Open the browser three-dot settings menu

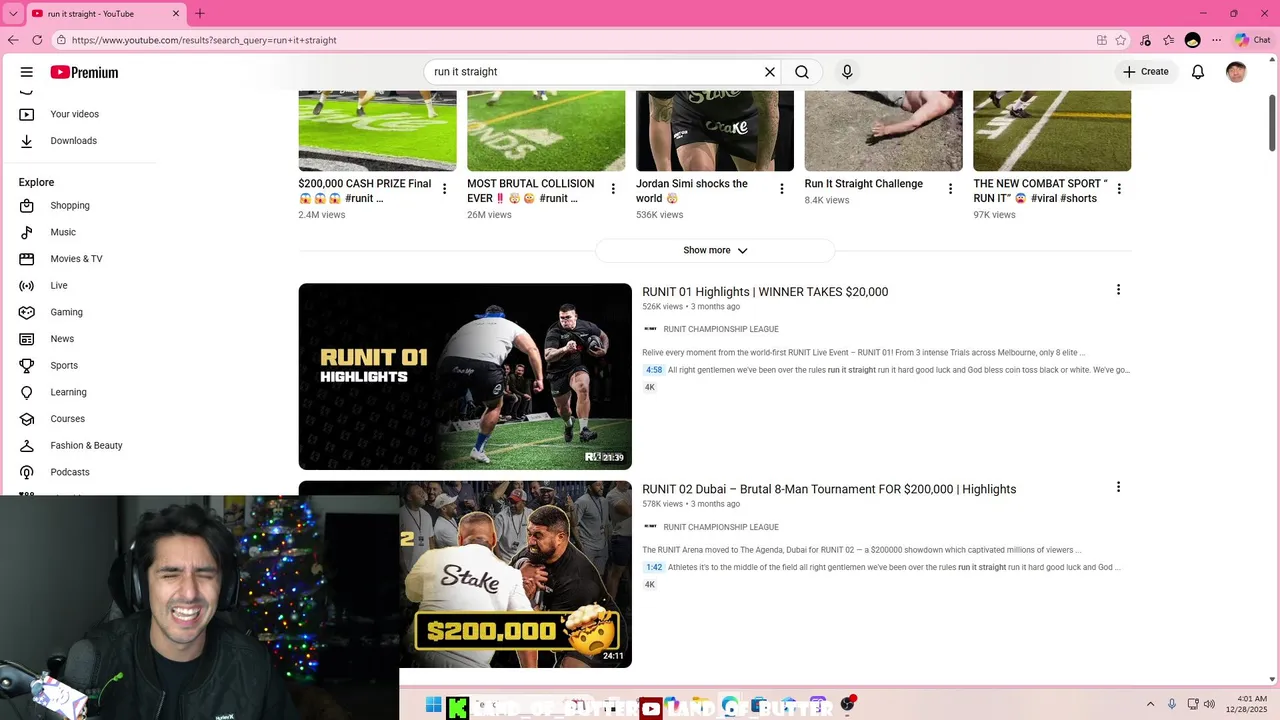[x=1216, y=40]
